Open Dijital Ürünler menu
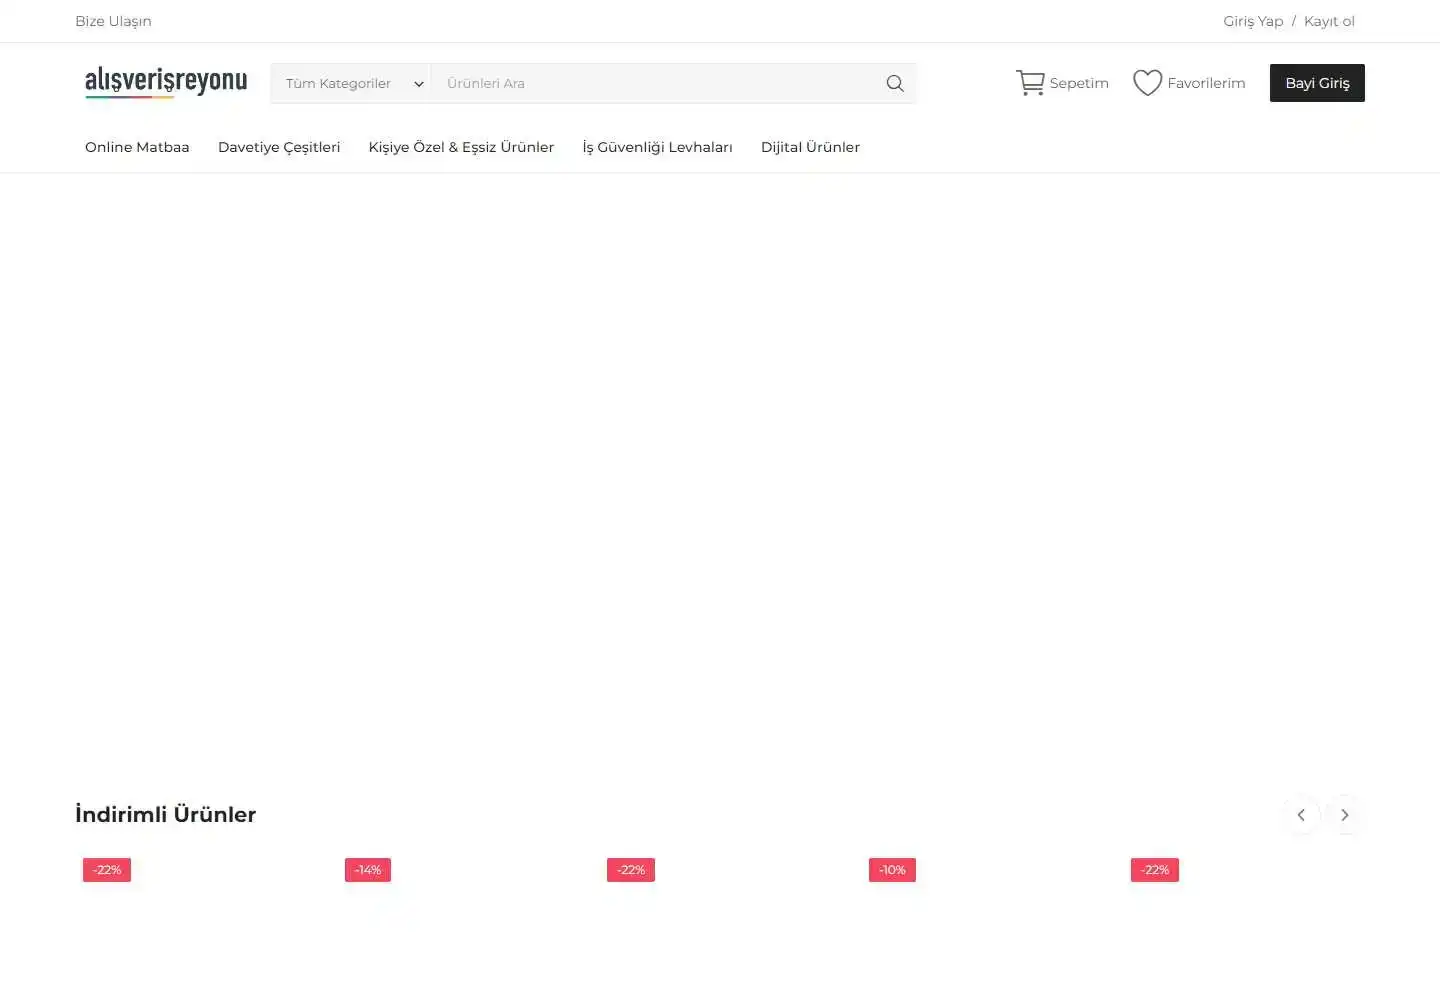The width and height of the screenshot is (1440, 1000). pos(810,147)
